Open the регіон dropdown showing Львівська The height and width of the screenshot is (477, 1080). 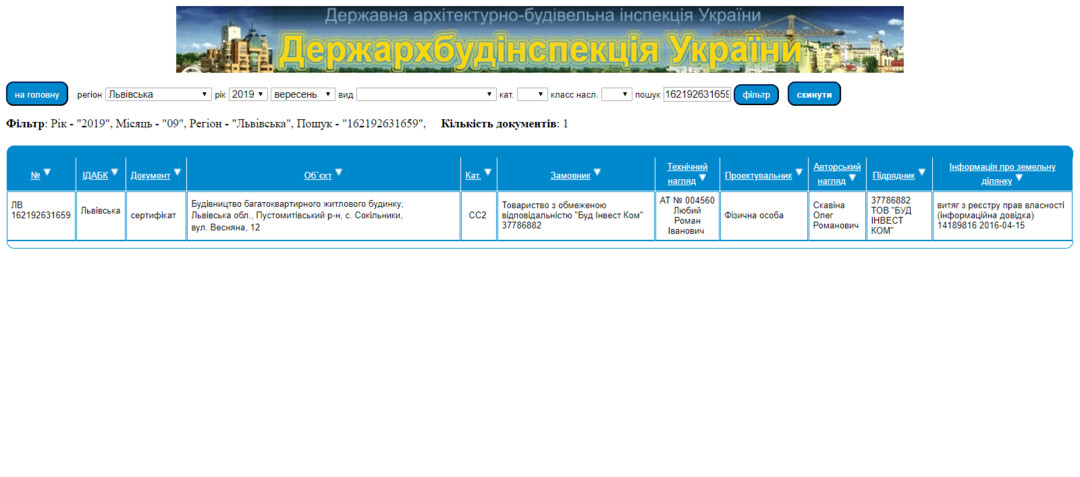pos(158,94)
